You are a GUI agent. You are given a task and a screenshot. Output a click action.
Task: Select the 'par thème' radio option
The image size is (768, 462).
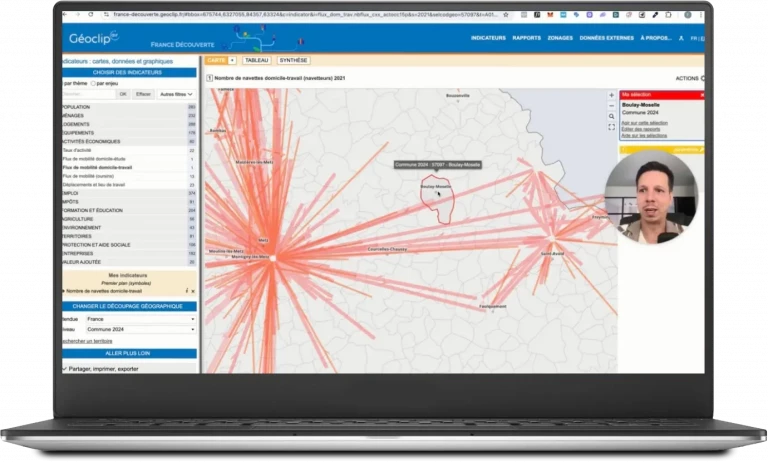point(65,83)
